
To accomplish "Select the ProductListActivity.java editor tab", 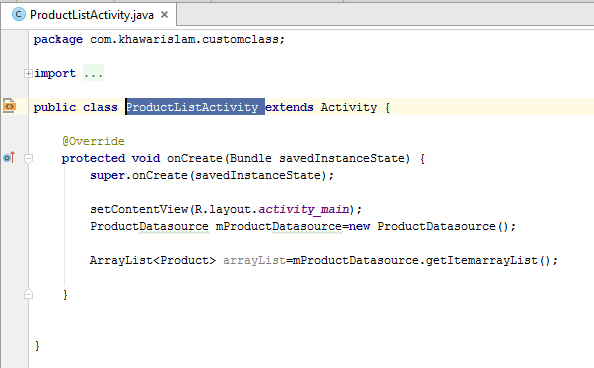I will coord(89,15).
